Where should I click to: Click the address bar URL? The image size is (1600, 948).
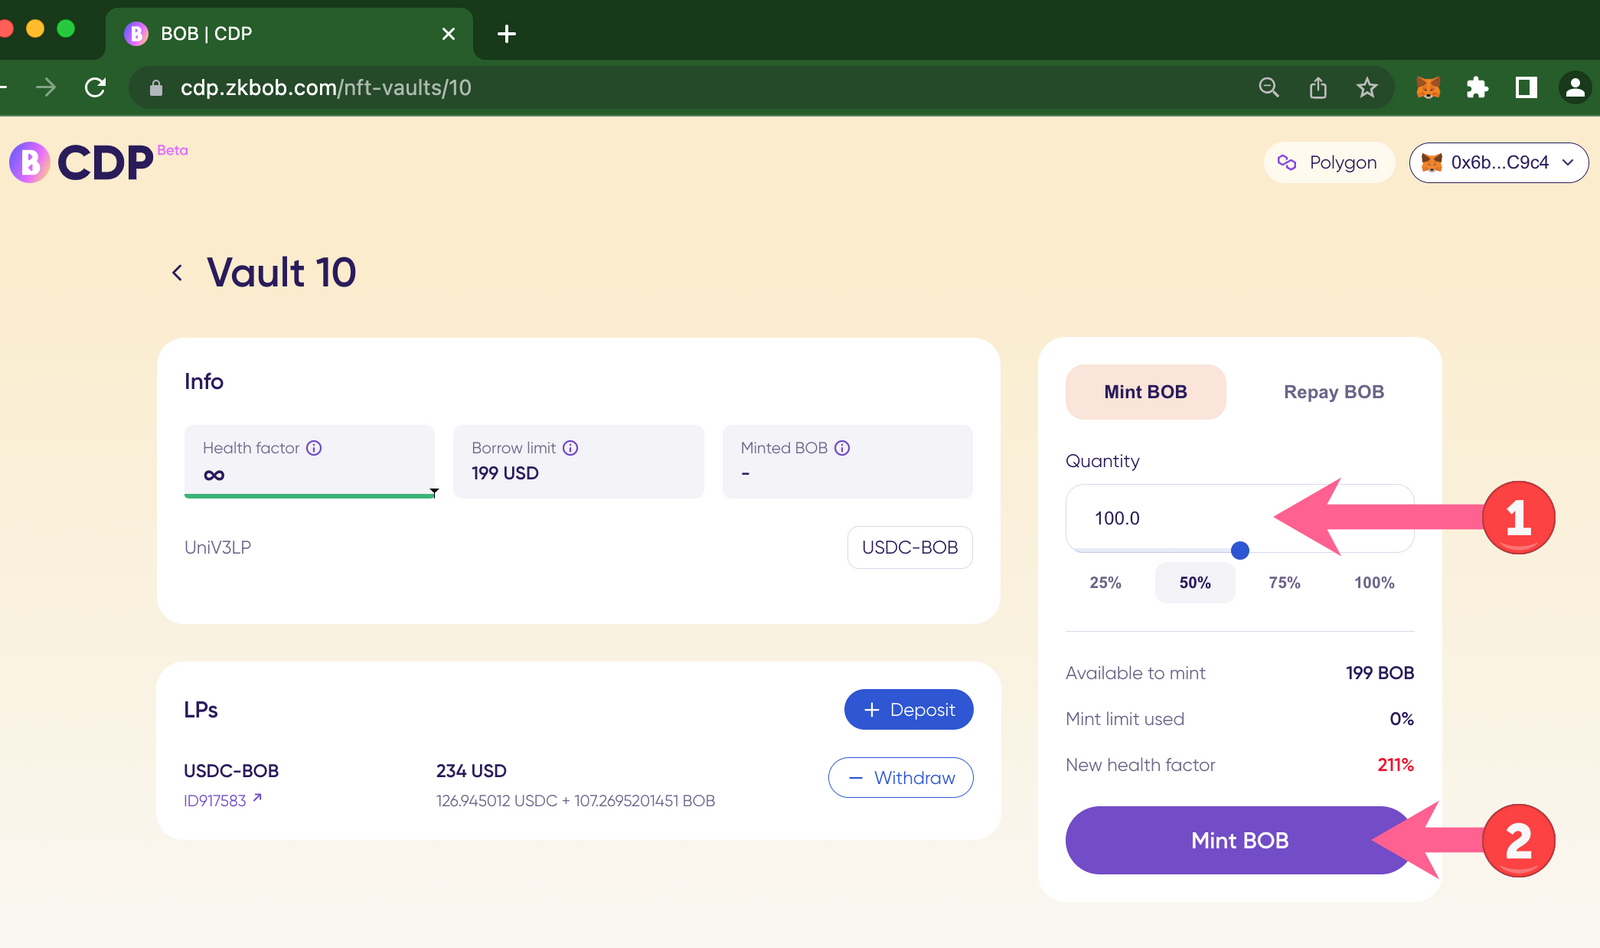326,88
